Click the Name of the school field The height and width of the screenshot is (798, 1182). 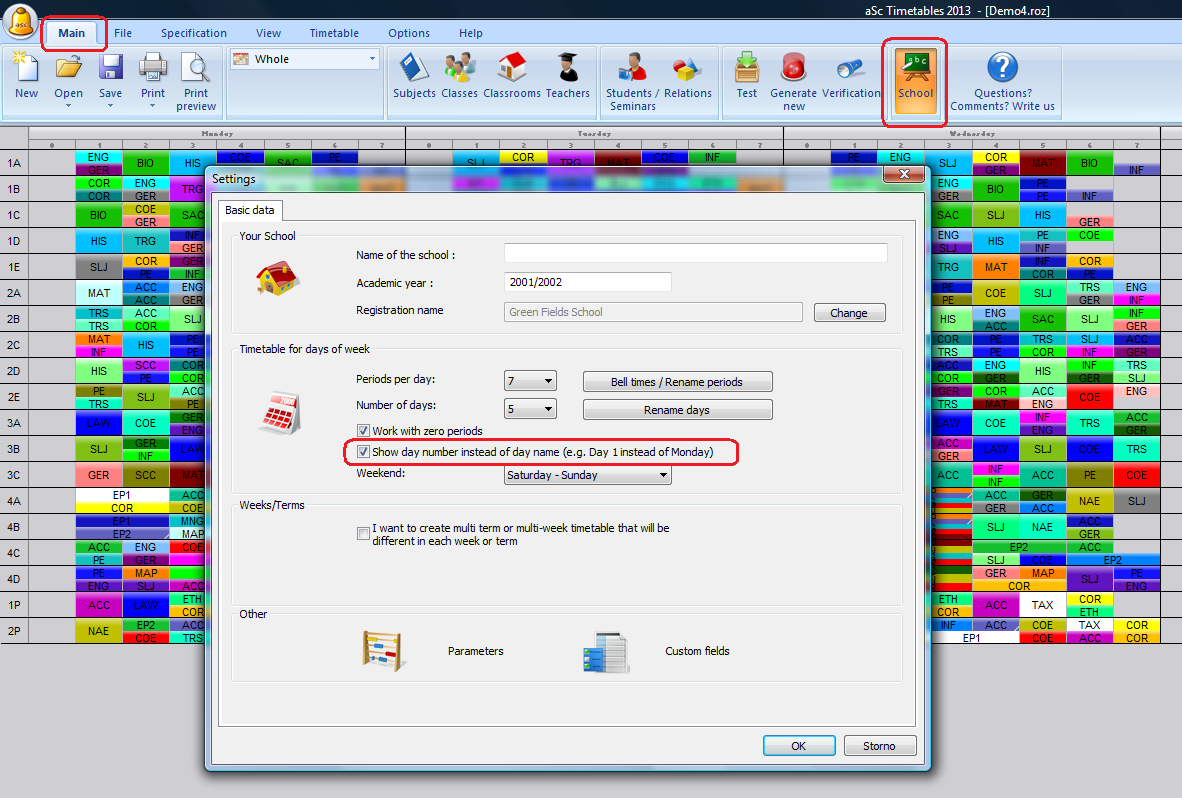pyautogui.click(x=695, y=254)
